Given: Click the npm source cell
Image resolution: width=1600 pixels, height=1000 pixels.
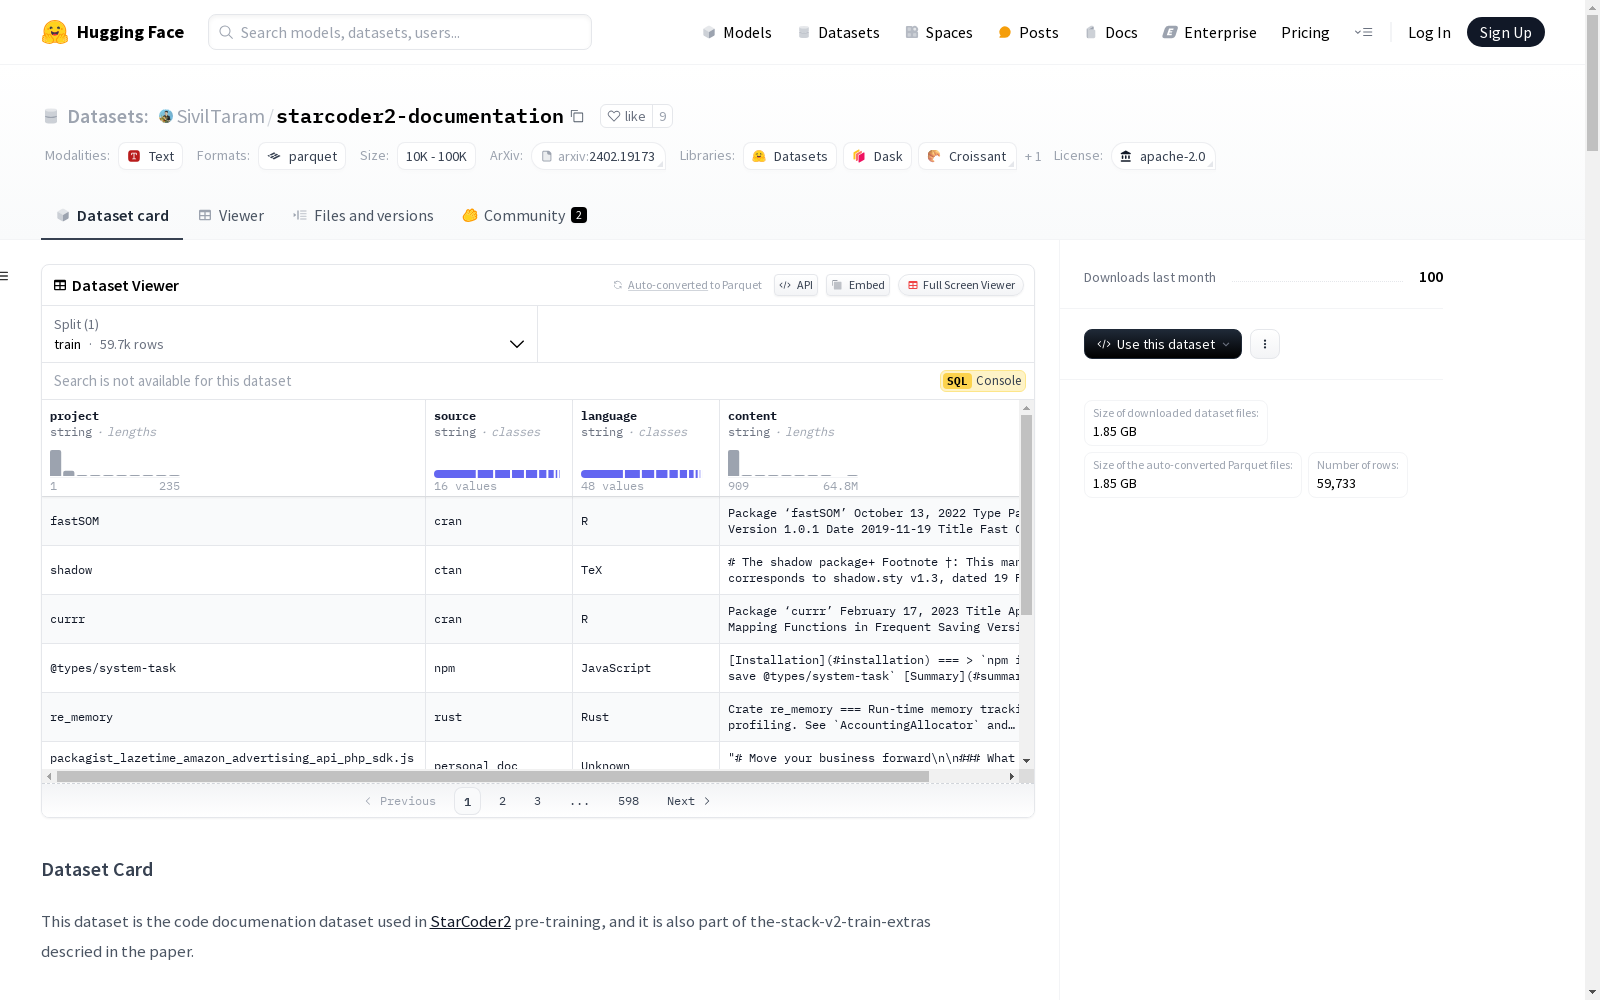Looking at the screenshot, I should [x=499, y=668].
